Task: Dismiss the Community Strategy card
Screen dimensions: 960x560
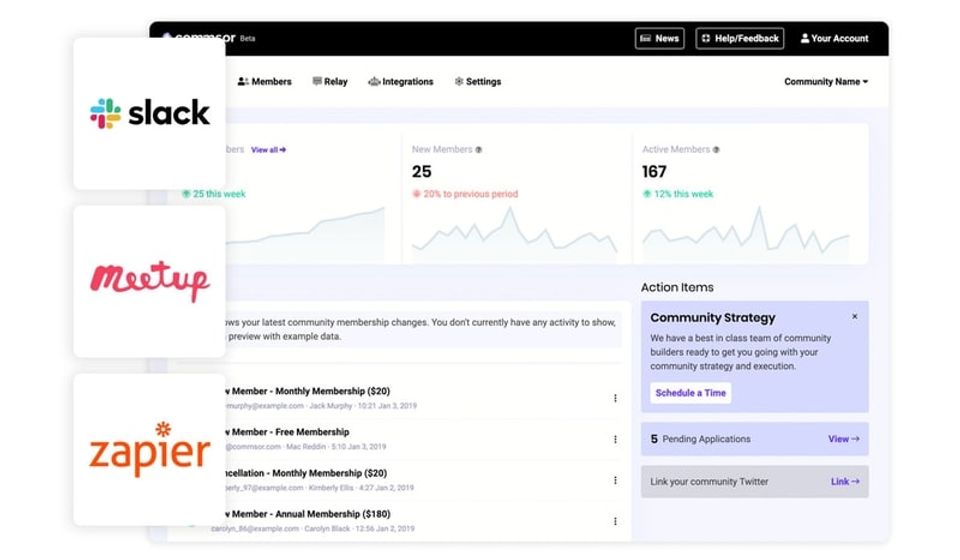Action: pos(855,316)
